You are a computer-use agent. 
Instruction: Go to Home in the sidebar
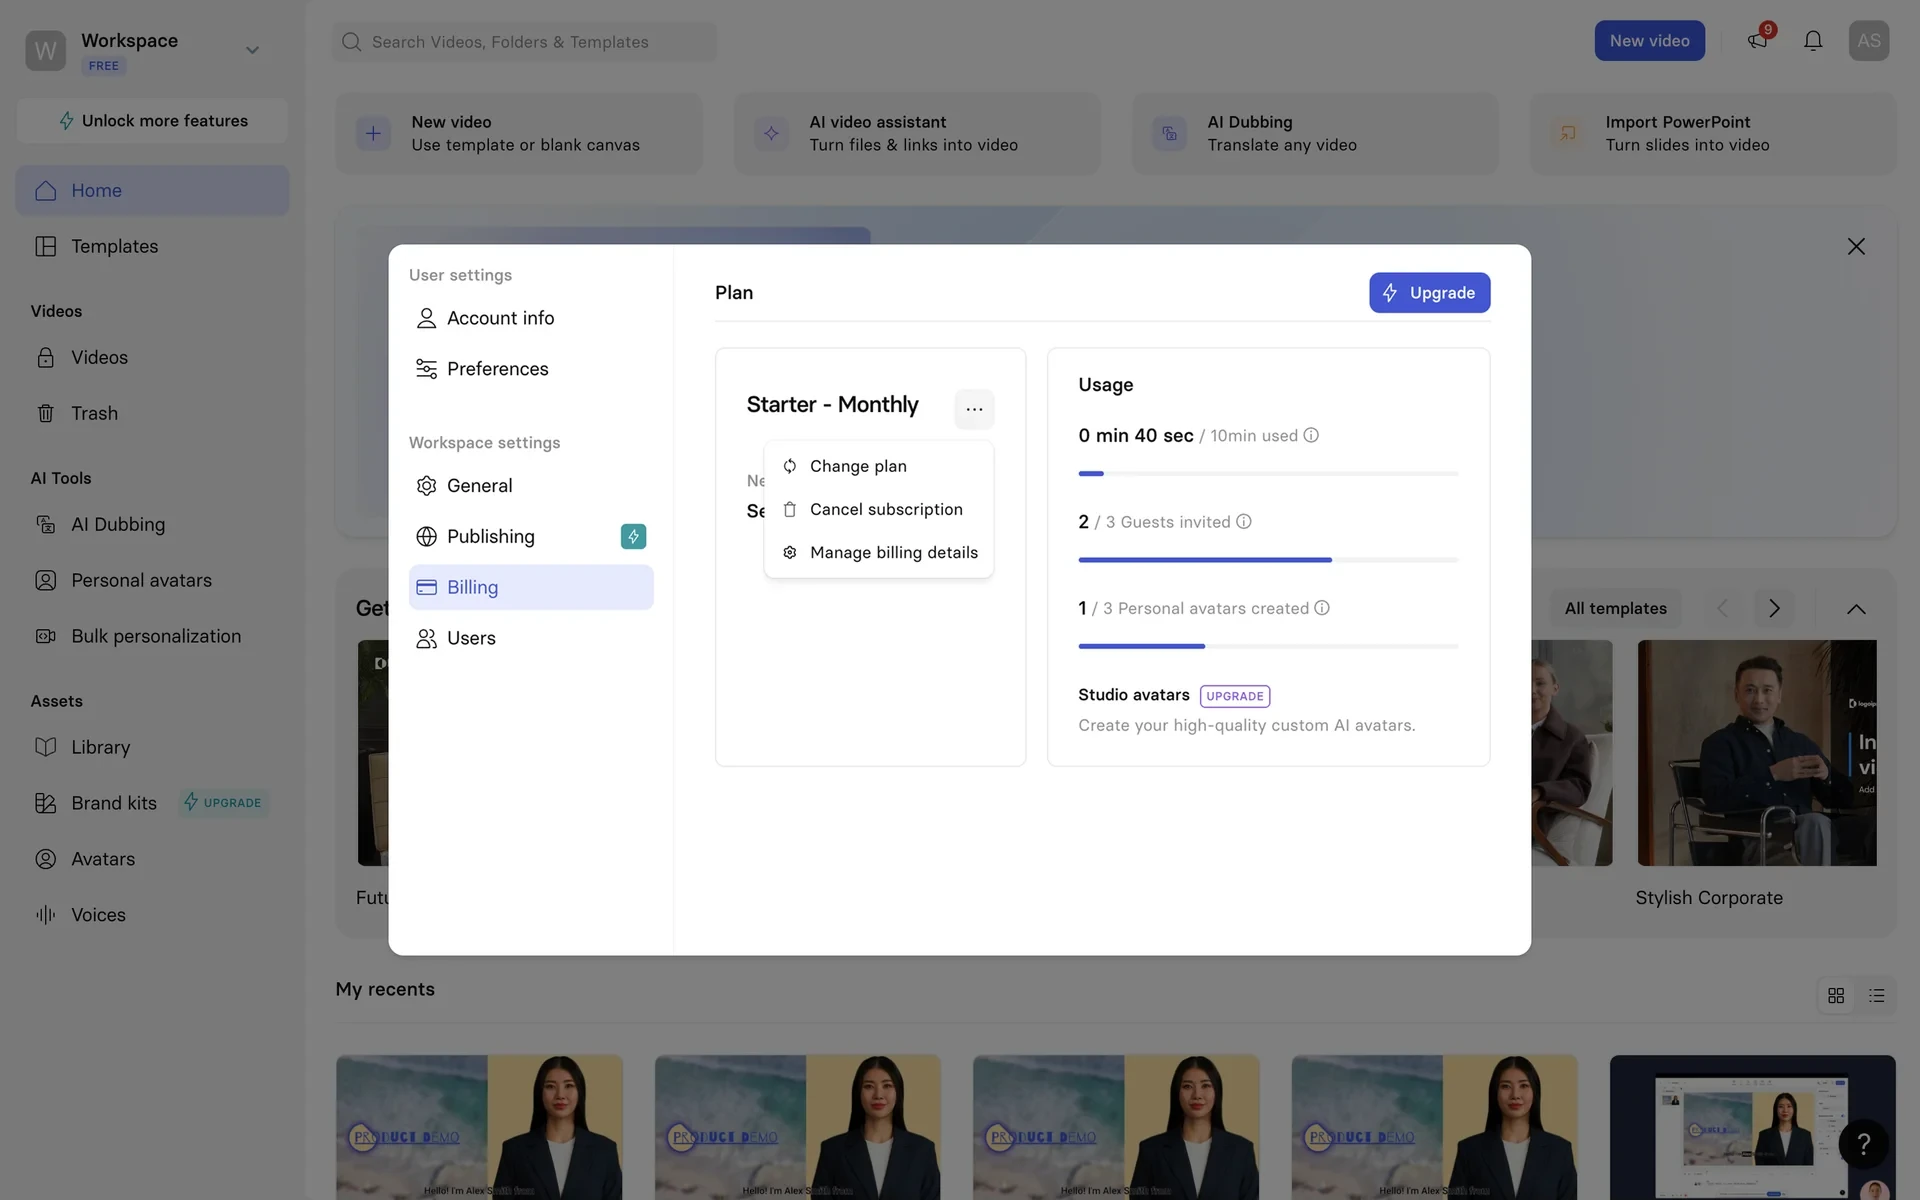point(152,190)
